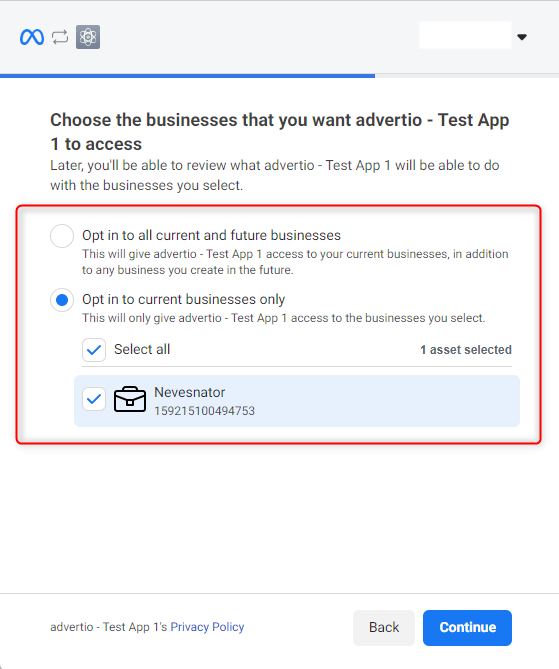Click the atom app icon in header
Screen dimensions: 559x669
coord(88,37)
